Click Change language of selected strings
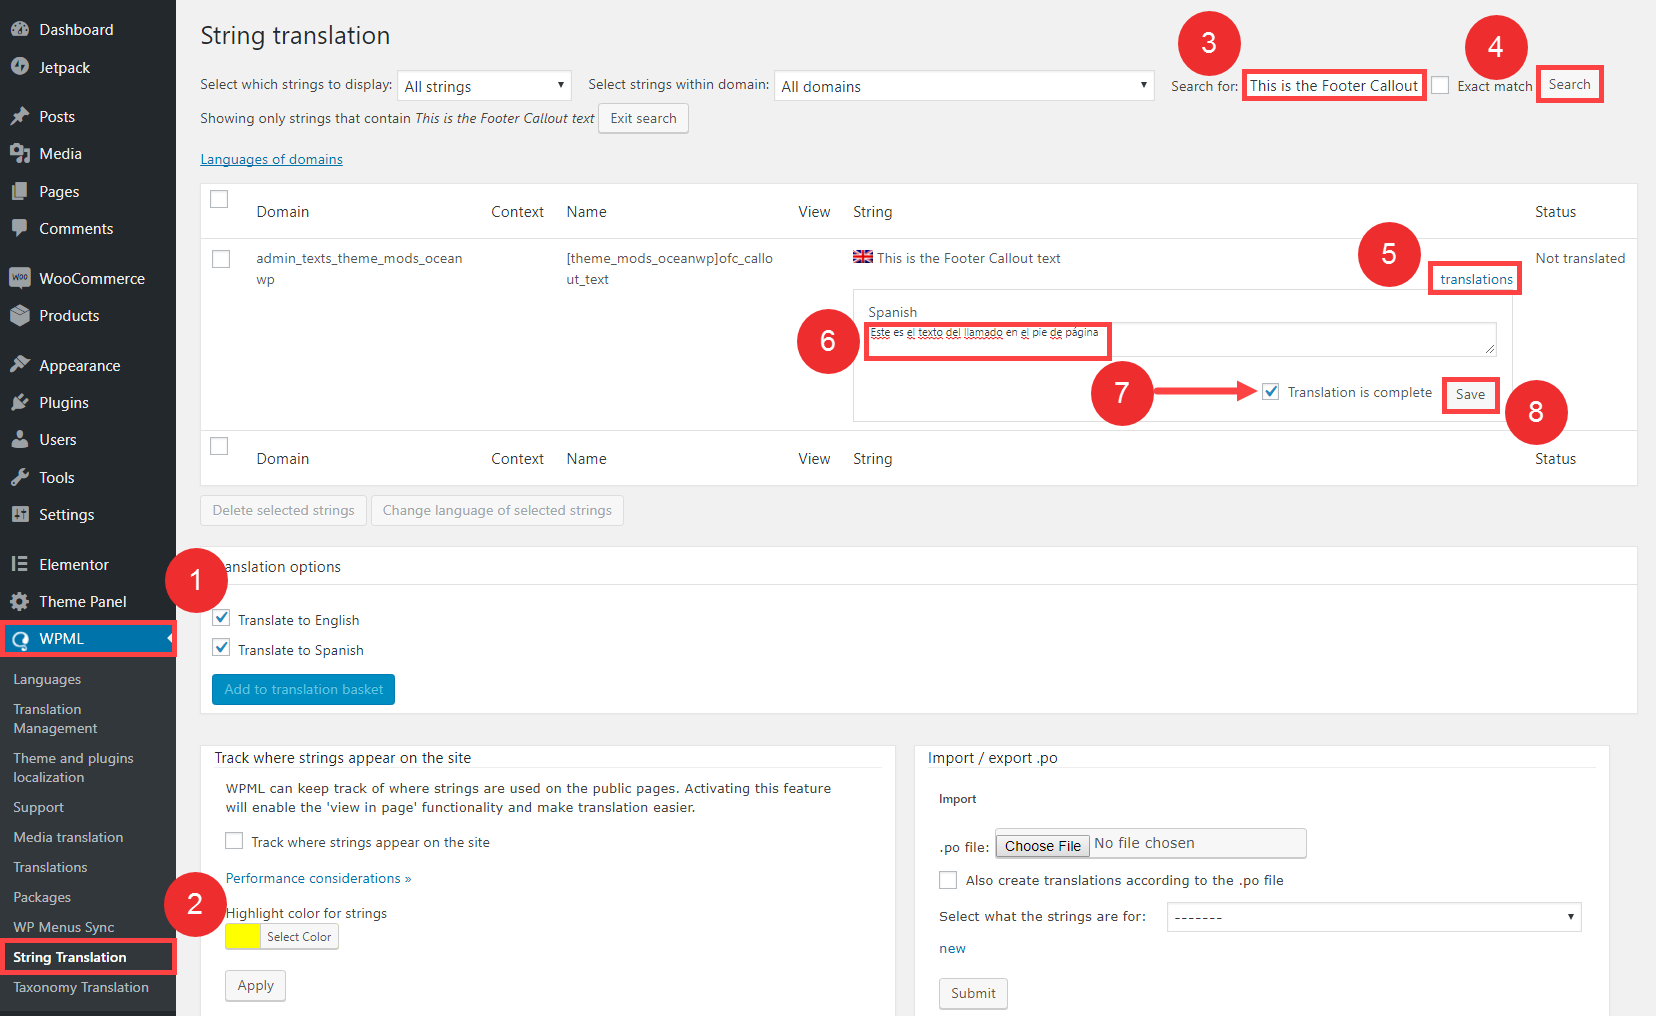The height and width of the screenshot is (1016, 1656). point(497,510)
